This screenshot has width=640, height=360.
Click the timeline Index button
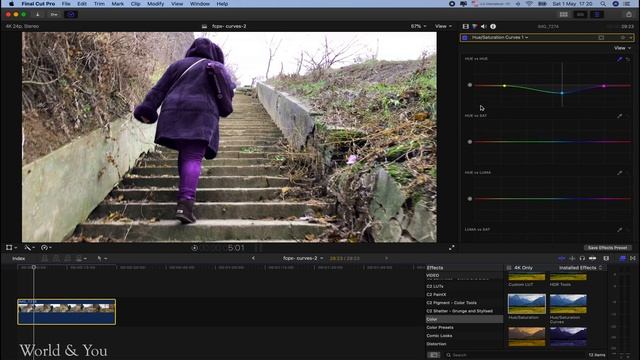click(18, 258)
